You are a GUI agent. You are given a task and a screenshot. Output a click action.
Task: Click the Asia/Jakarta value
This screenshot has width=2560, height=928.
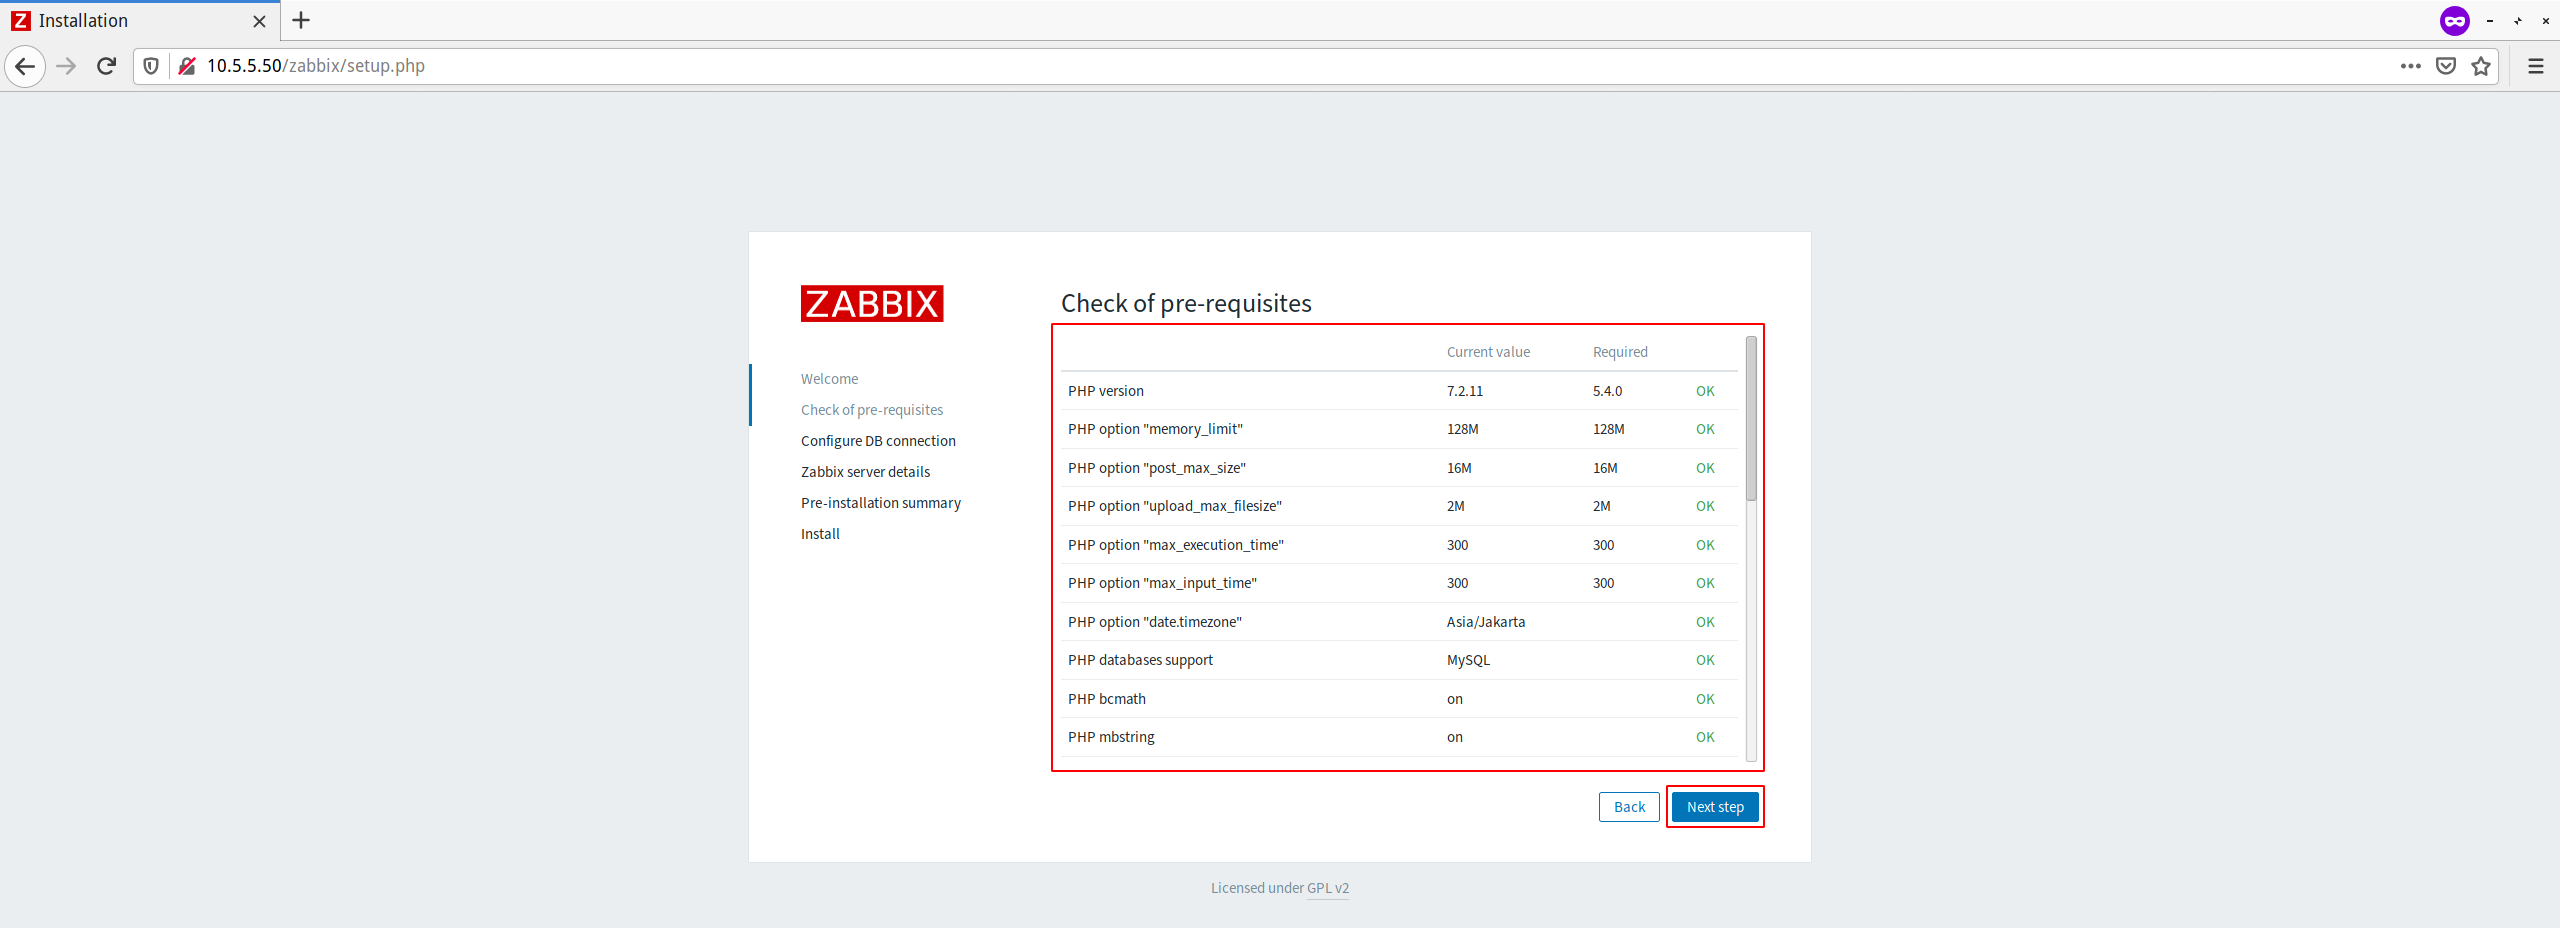click(1486, 622)
